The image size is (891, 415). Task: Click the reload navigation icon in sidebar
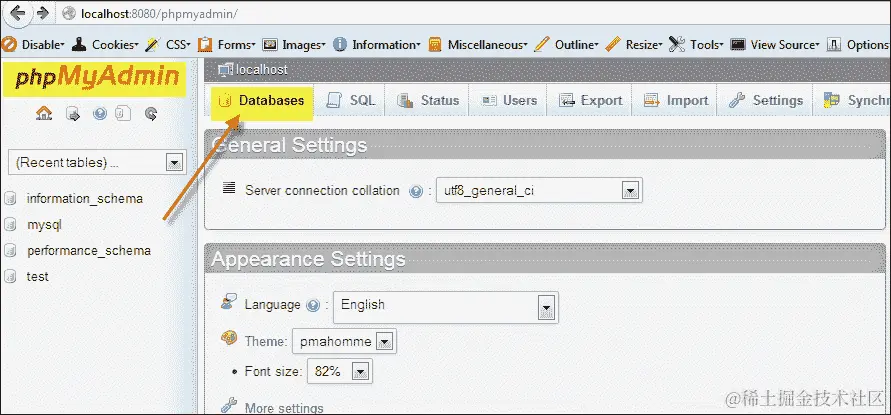(151, 114)
